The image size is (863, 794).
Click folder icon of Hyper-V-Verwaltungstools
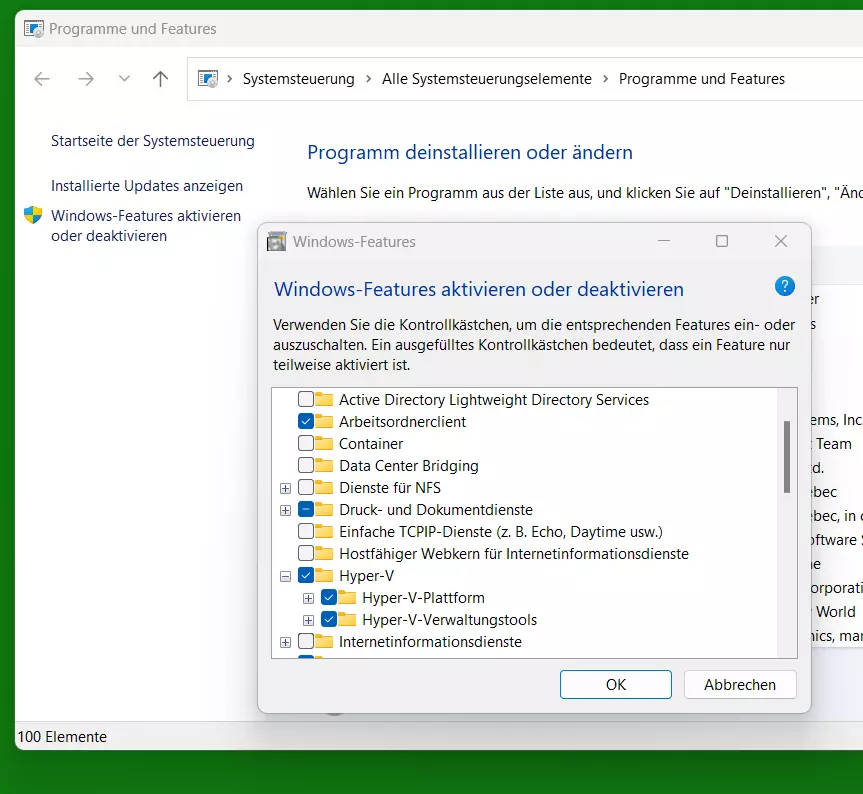(x=347, y=619)
